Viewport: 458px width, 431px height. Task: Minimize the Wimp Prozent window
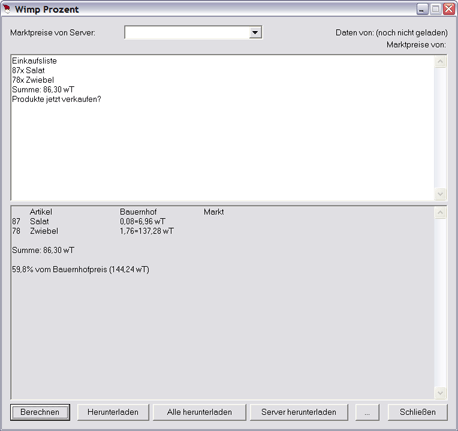422,9
